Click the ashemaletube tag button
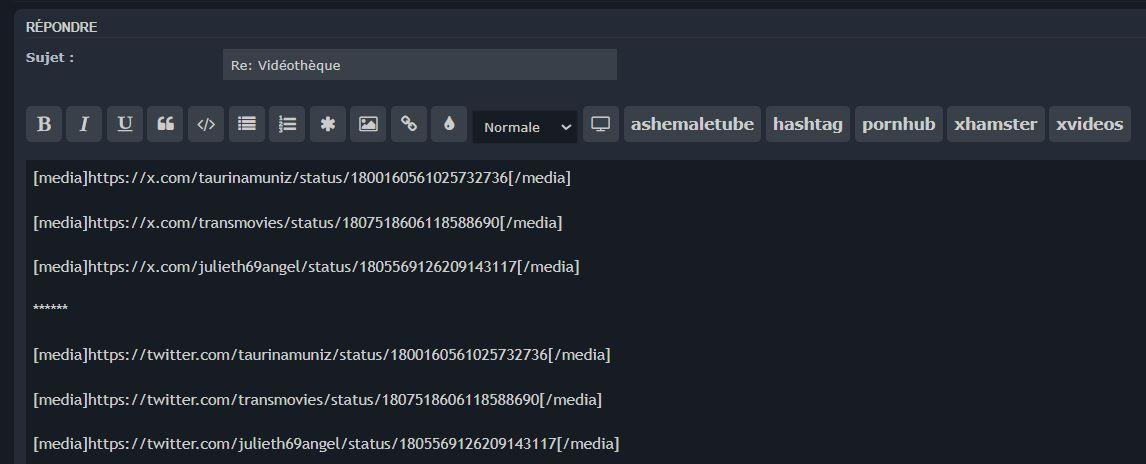1146x464 pixels. 692,124
